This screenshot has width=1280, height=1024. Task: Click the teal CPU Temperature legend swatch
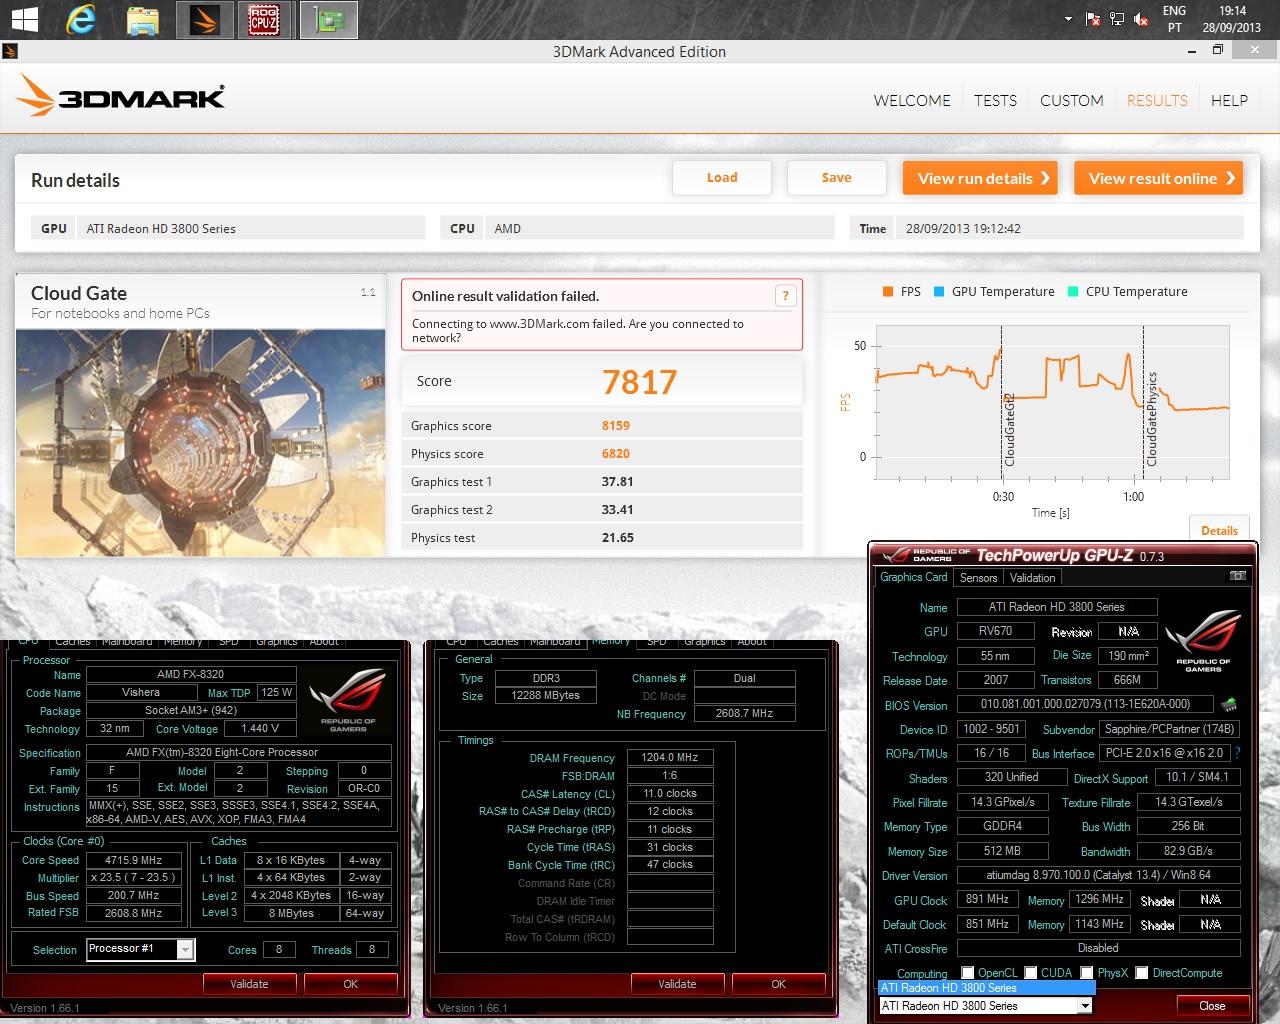[1073, 292]
